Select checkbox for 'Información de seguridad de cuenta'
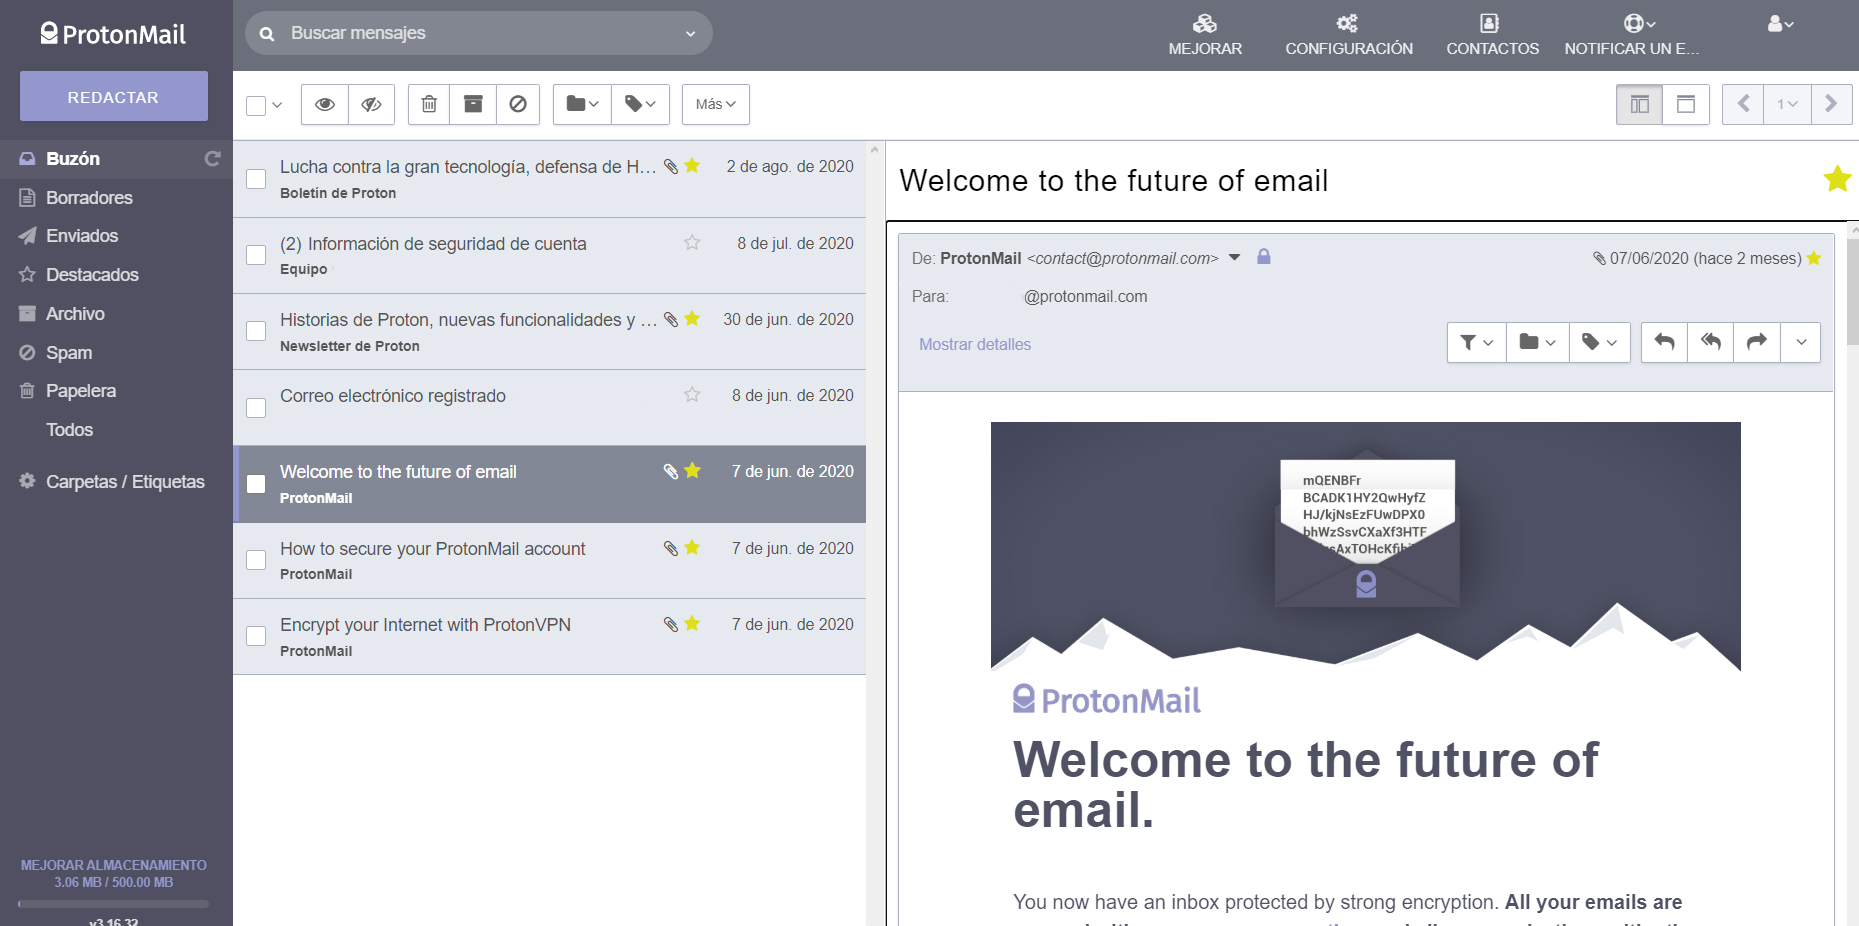Screen dimensions: 1859x926 click(256, 255)
